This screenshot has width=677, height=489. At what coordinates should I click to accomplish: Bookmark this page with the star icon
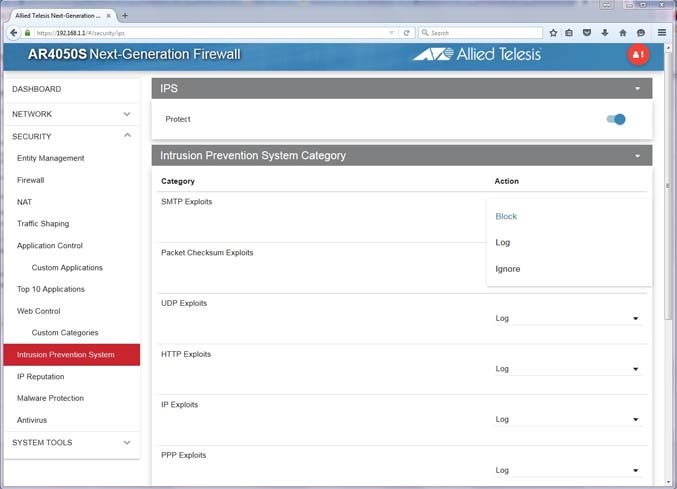pyautogui.click(x=553, y=33)
